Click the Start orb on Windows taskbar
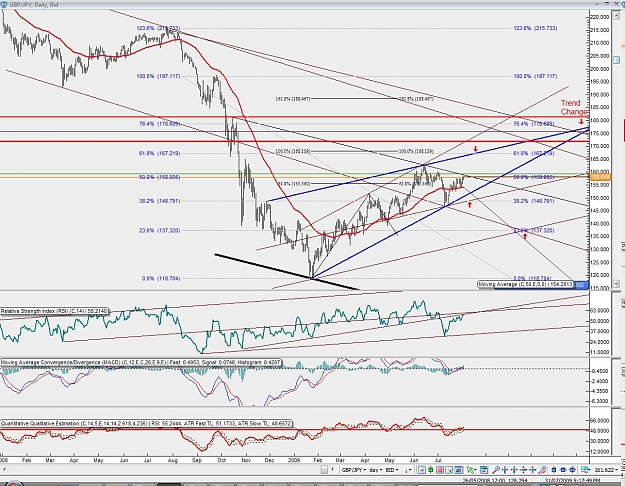Viewport: 625px width, 486px height. click(x=12, y=484)
